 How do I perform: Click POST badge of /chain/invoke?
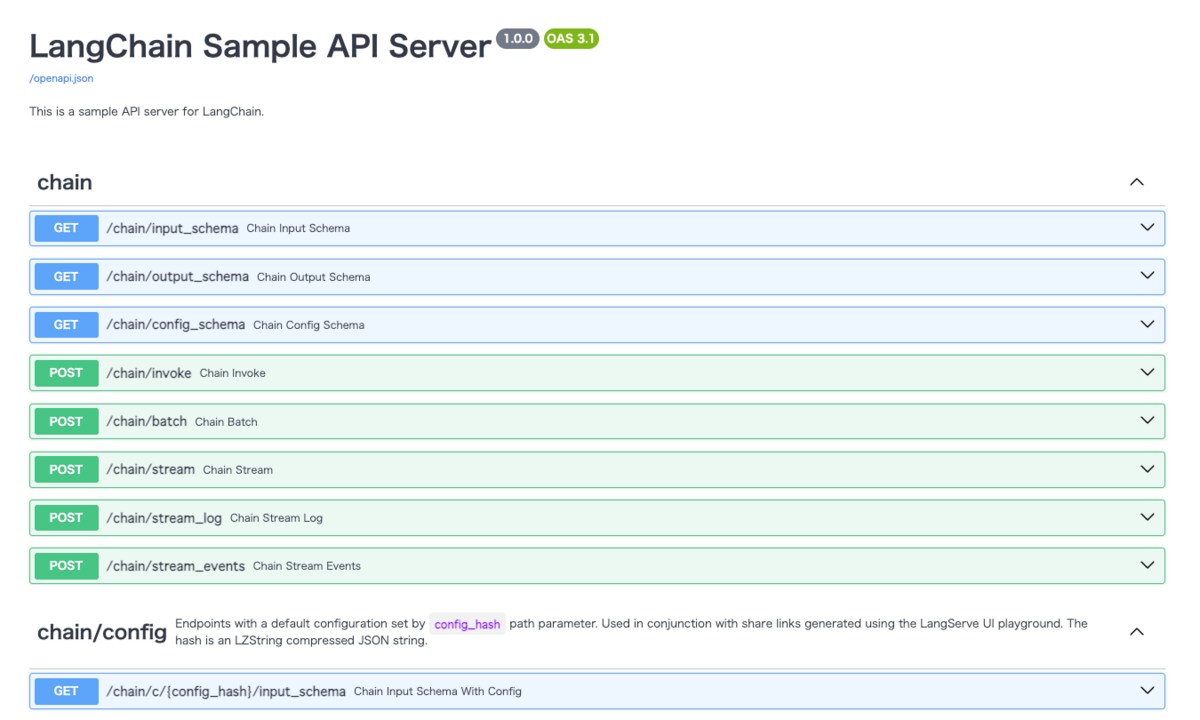coord(66,372)
